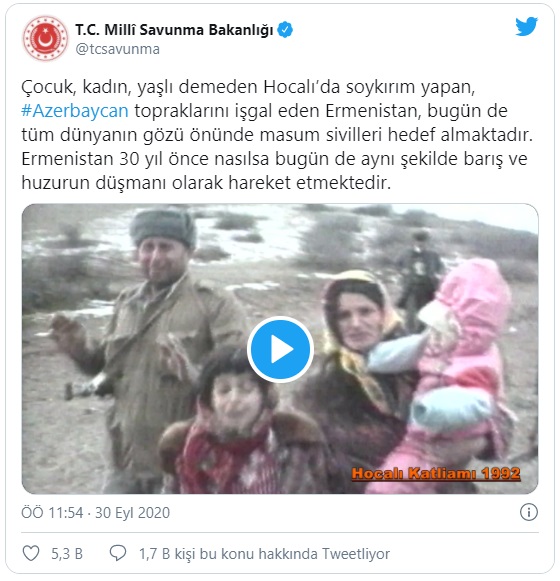This screenshot has height=581, width=560.
Task: Click the blue verified badge
Action: pyautogui.click(x=285, y=30)
